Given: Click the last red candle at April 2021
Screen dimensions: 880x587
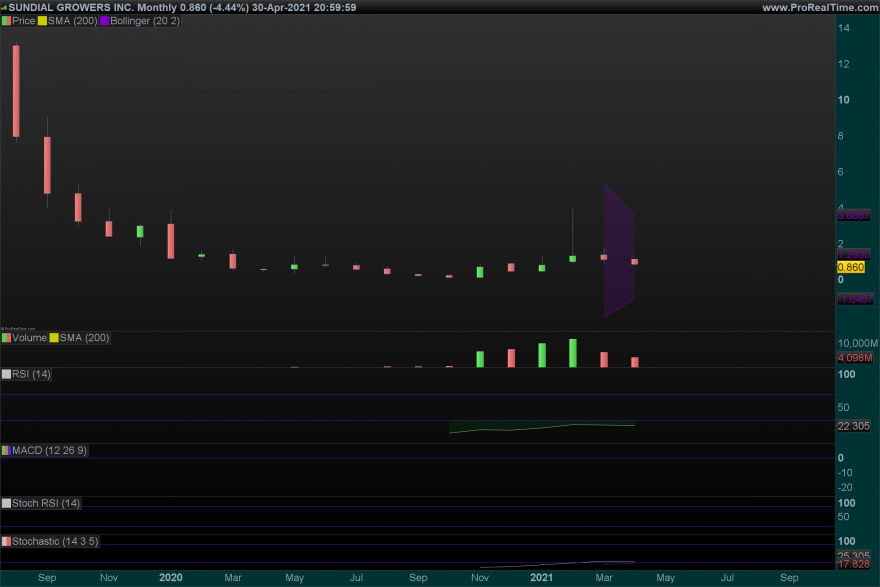Looking at the screenshot, I should [x=635, y=262].
